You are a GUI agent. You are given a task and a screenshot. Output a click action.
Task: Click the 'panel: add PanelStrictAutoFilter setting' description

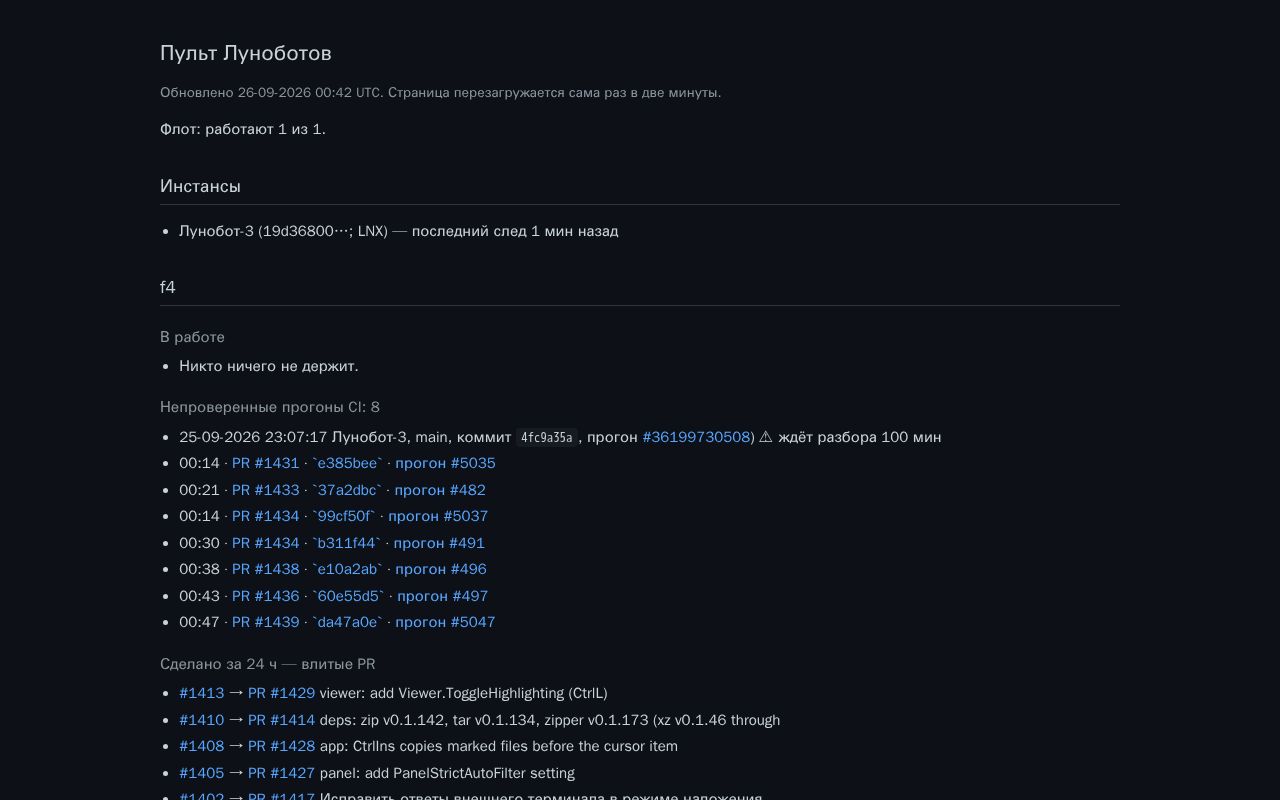[447, 773]
